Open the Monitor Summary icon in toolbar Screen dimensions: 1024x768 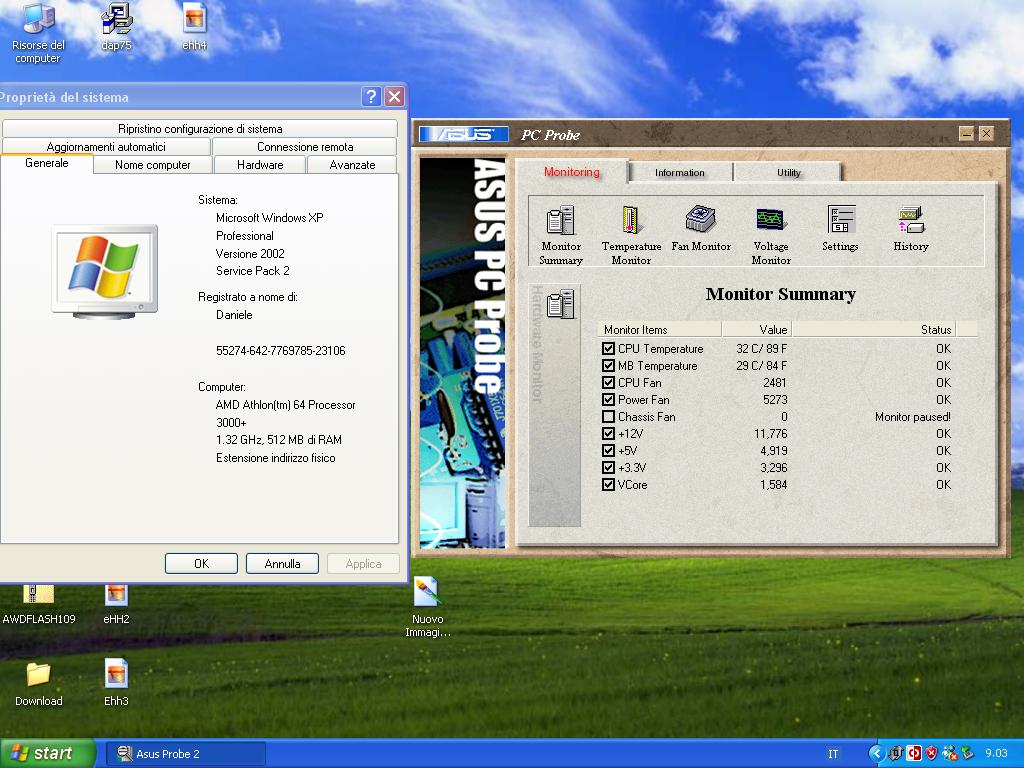click(x=560, y=235)
